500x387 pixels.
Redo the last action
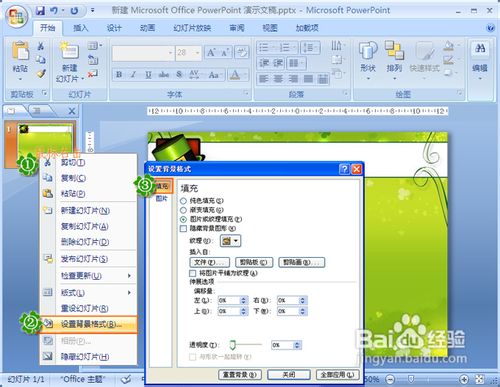pos(74,11)
